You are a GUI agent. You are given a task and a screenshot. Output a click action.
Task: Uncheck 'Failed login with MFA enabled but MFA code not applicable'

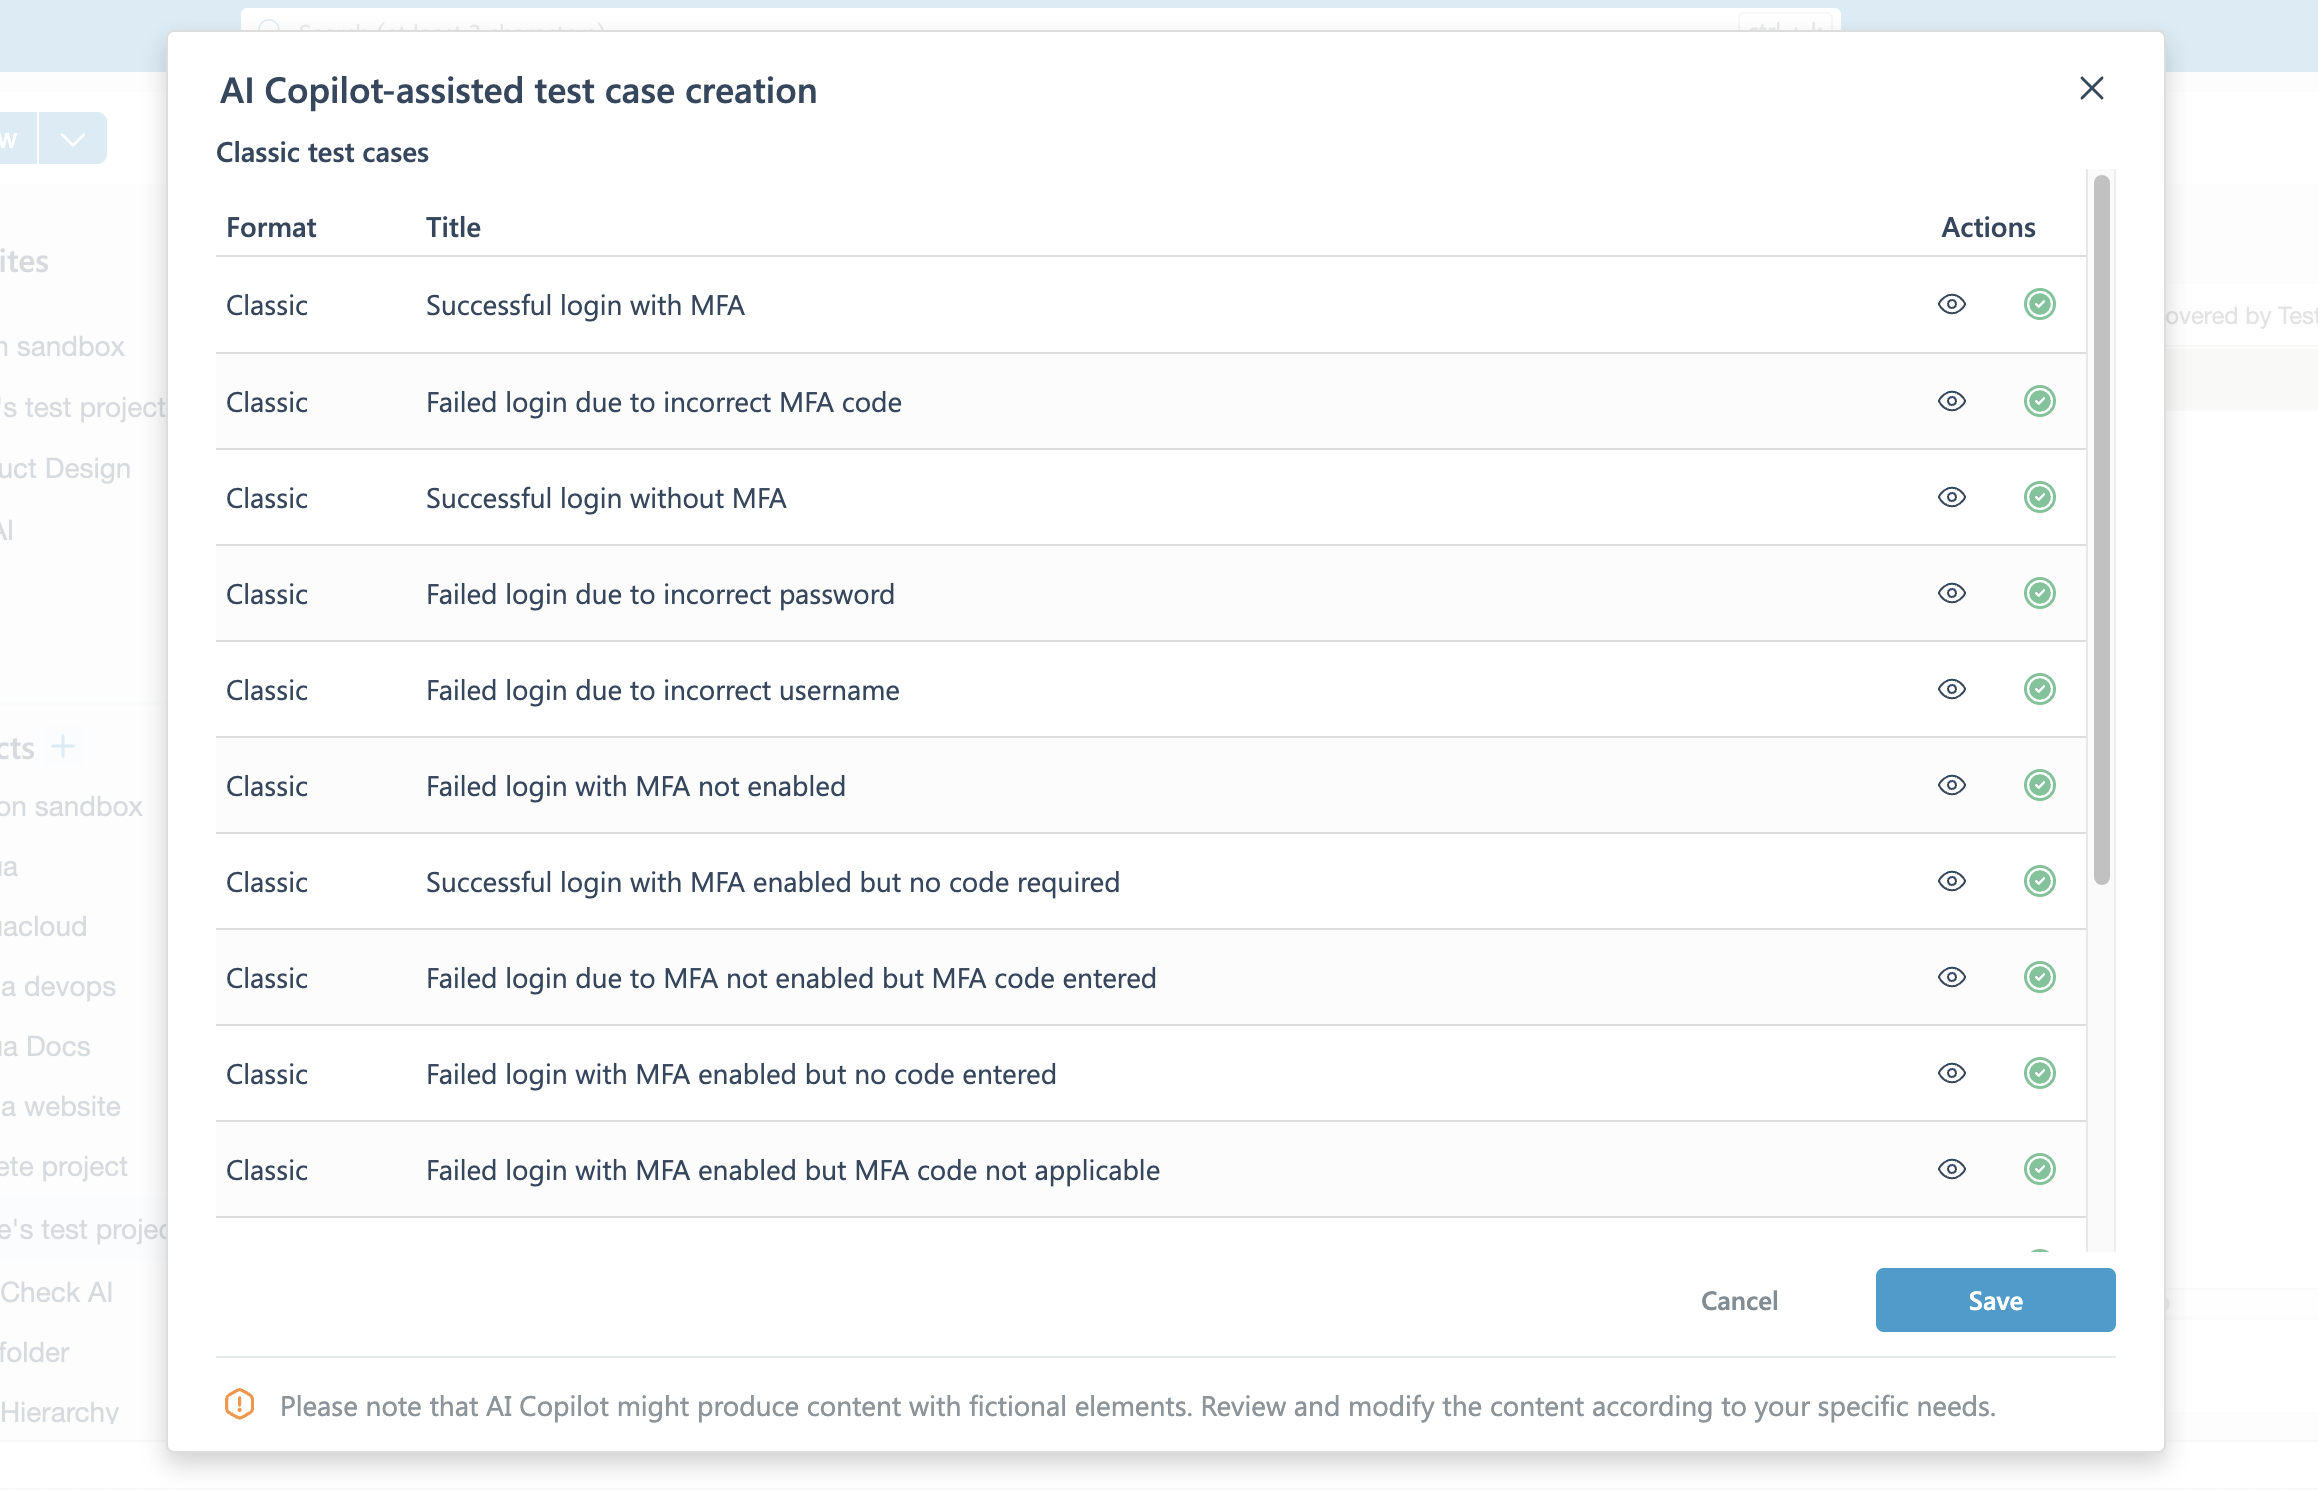click(x=2039, y=1169)
